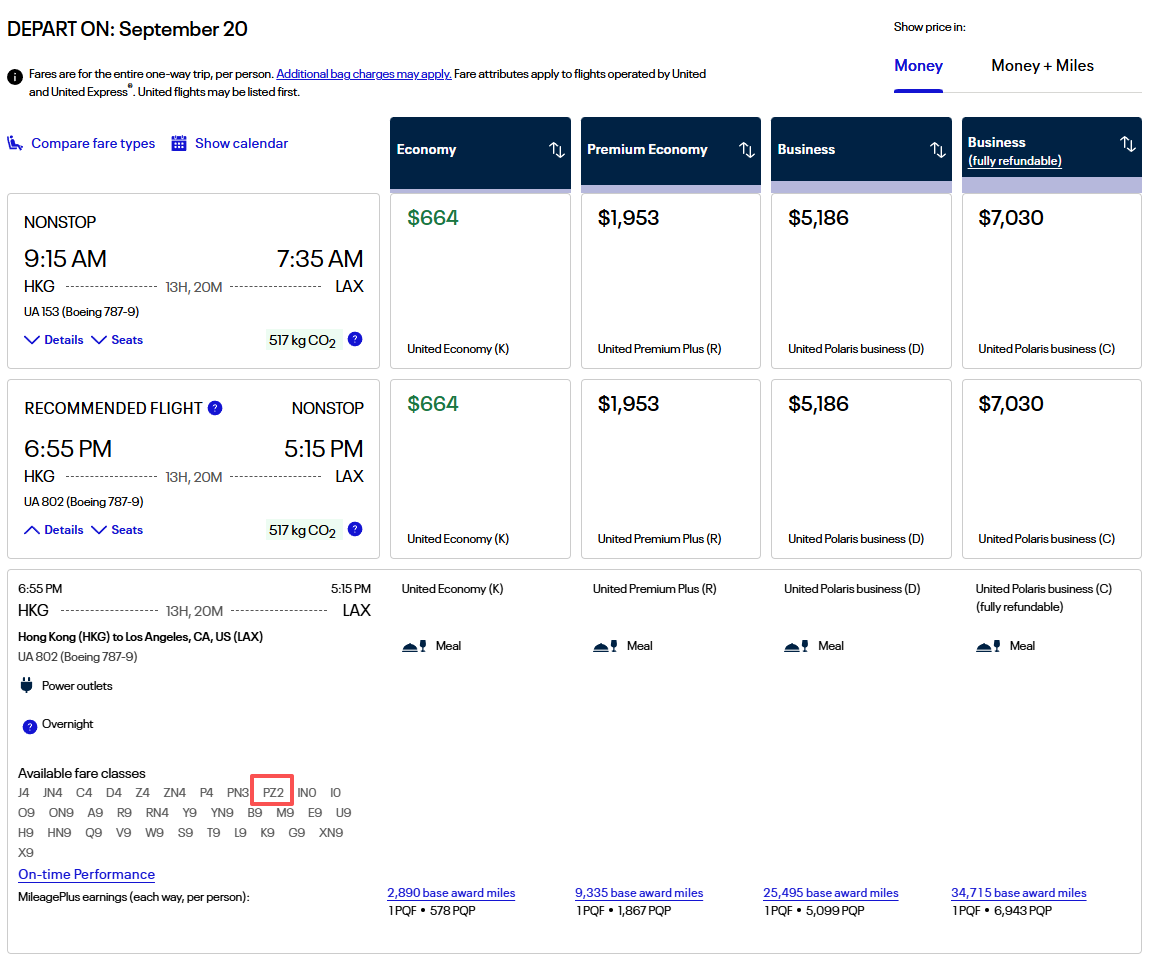
Task: Open Compare fare types link
Action: 93,143
